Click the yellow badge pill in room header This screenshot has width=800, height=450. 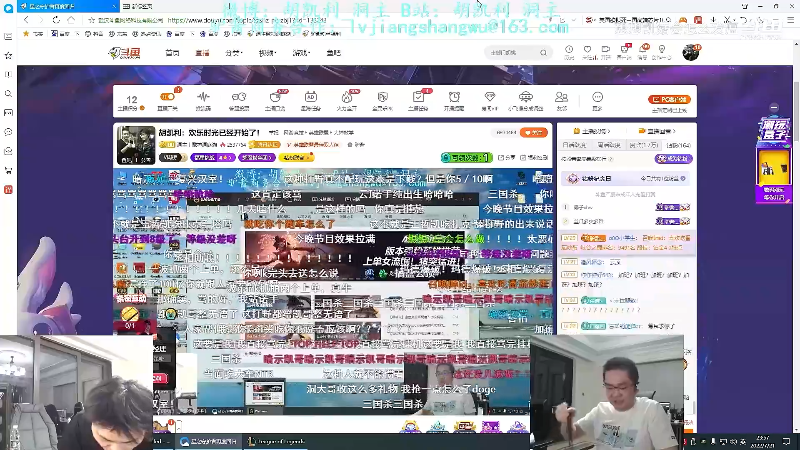(x=296, y=158)
